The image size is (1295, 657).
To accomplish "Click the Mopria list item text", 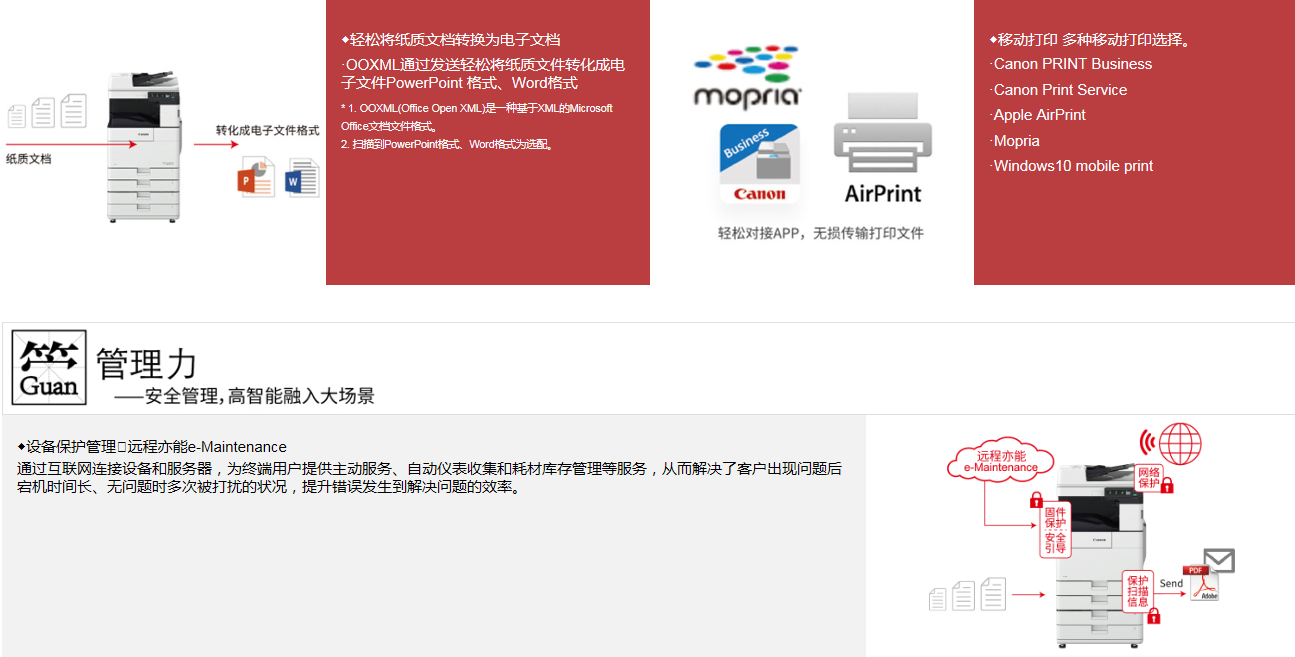I will click(x=1016, y=141).
